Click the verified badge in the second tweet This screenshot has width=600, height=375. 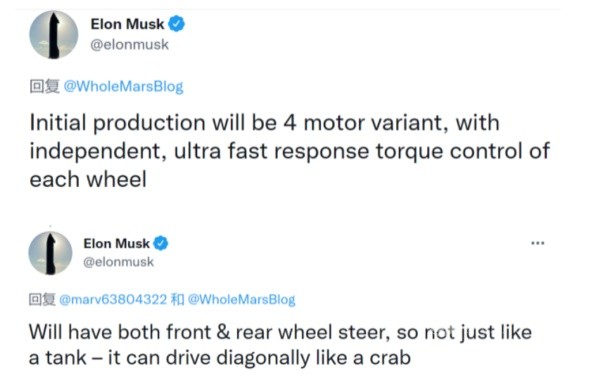[x=161, y=243]
